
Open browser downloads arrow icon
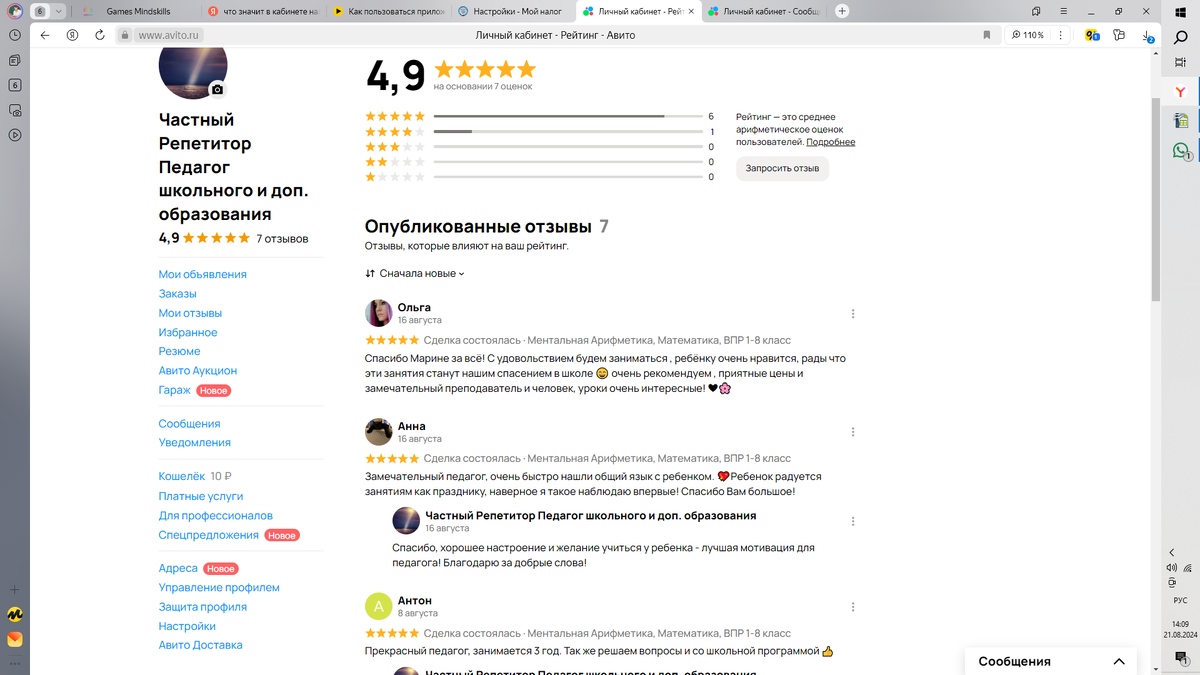point(1147,35)
